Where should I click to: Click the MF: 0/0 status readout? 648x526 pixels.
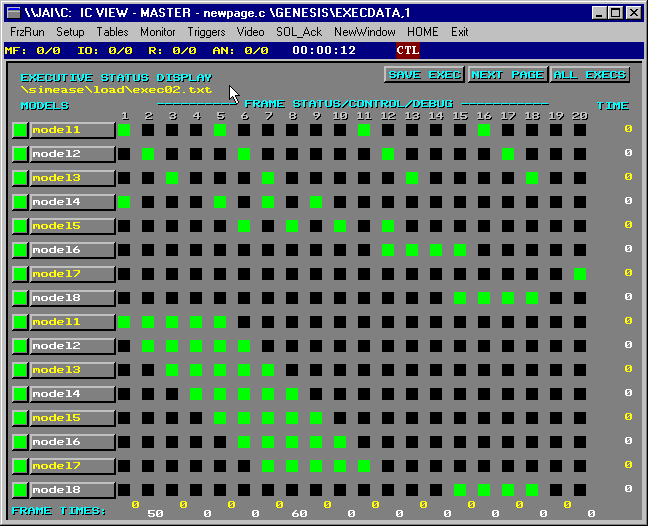coord(32,50)
